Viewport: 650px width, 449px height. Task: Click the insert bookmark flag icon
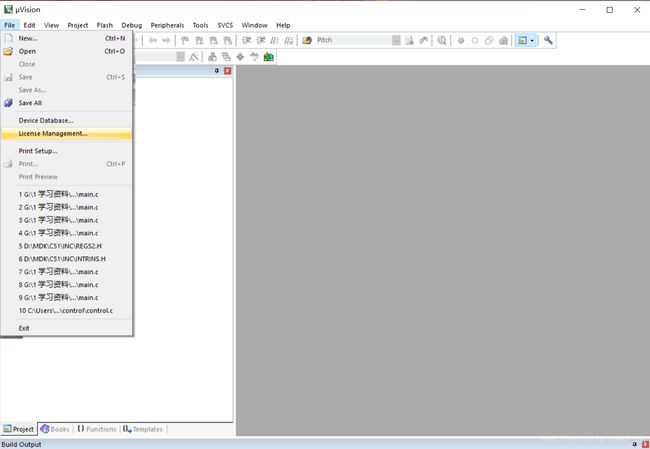click(x=185, y=40)
